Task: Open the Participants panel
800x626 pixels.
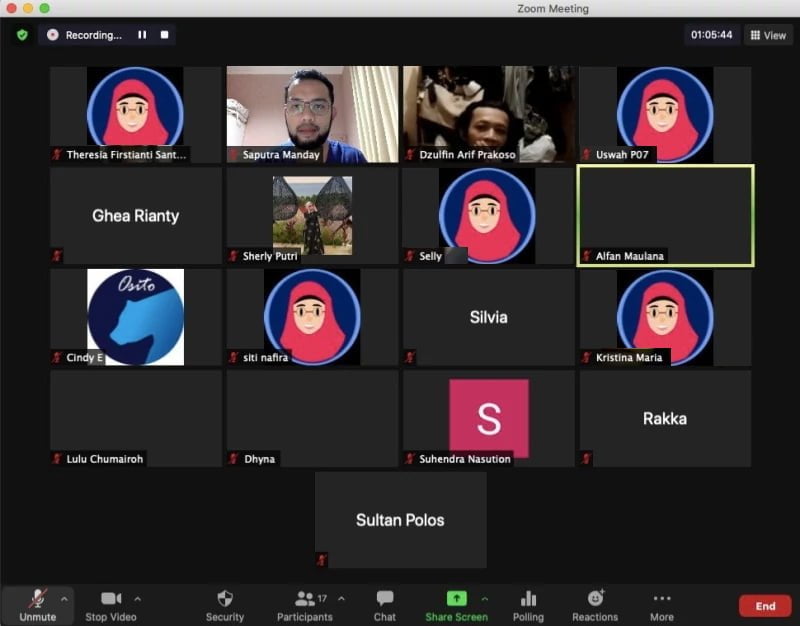Action: (306, 598)
